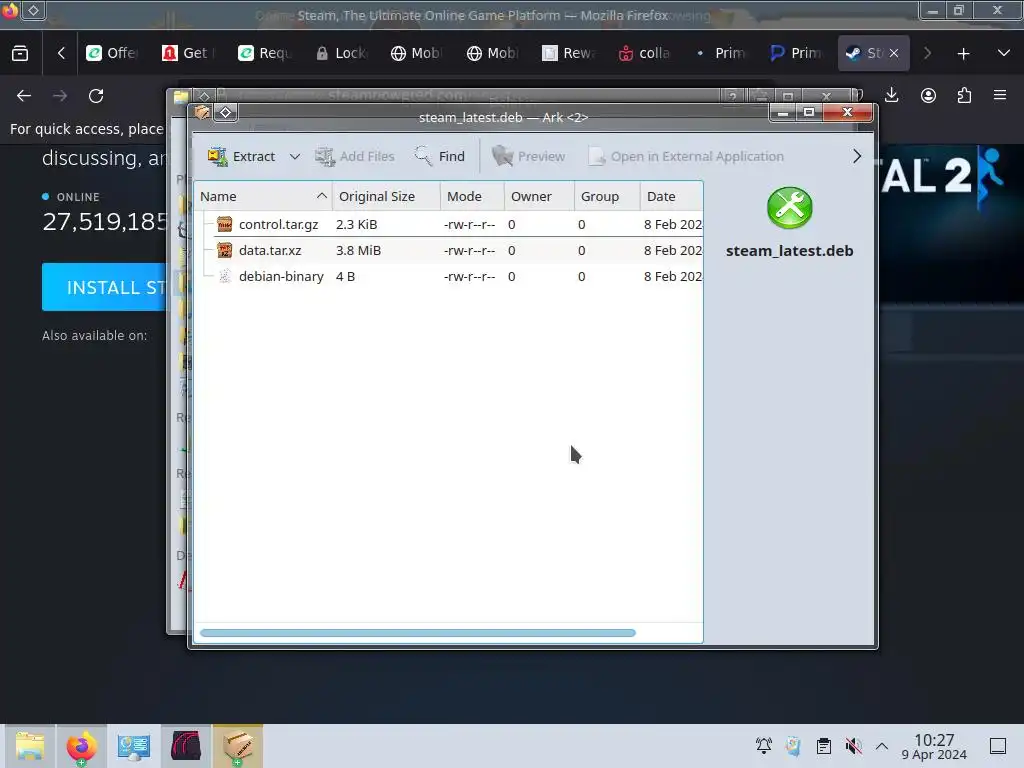Click the muted volume tray icon
This screenshot has width=1024, height=768.
point(853,746)
